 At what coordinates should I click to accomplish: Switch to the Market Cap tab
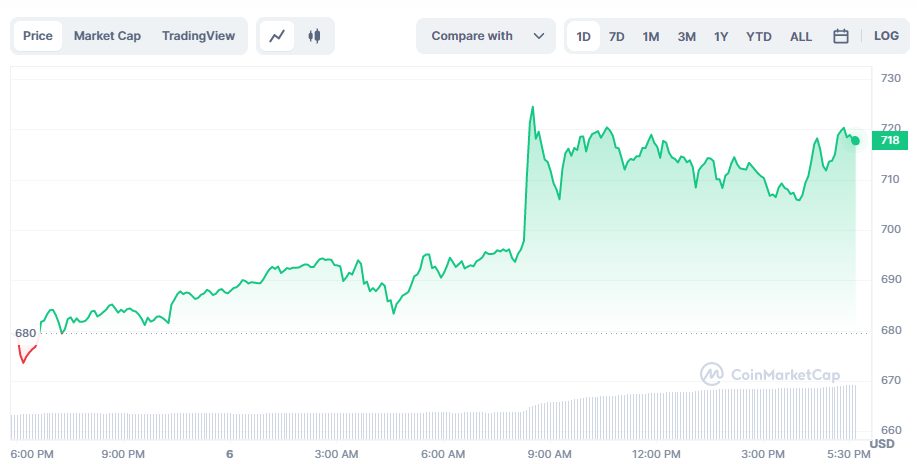(107, 36)
